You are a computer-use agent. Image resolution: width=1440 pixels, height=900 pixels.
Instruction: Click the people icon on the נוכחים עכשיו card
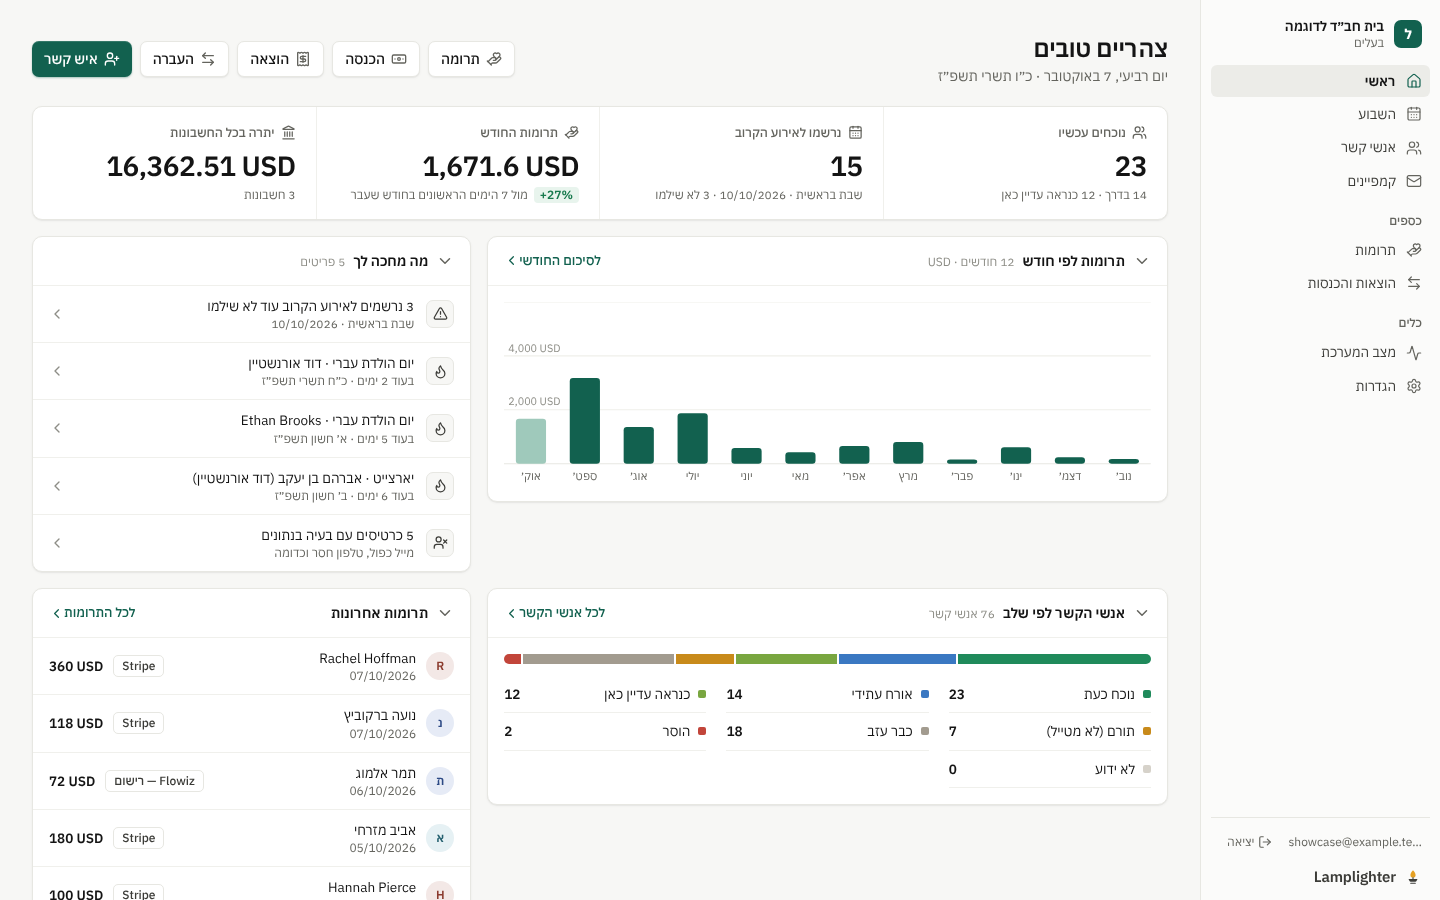click(1139, 132)
